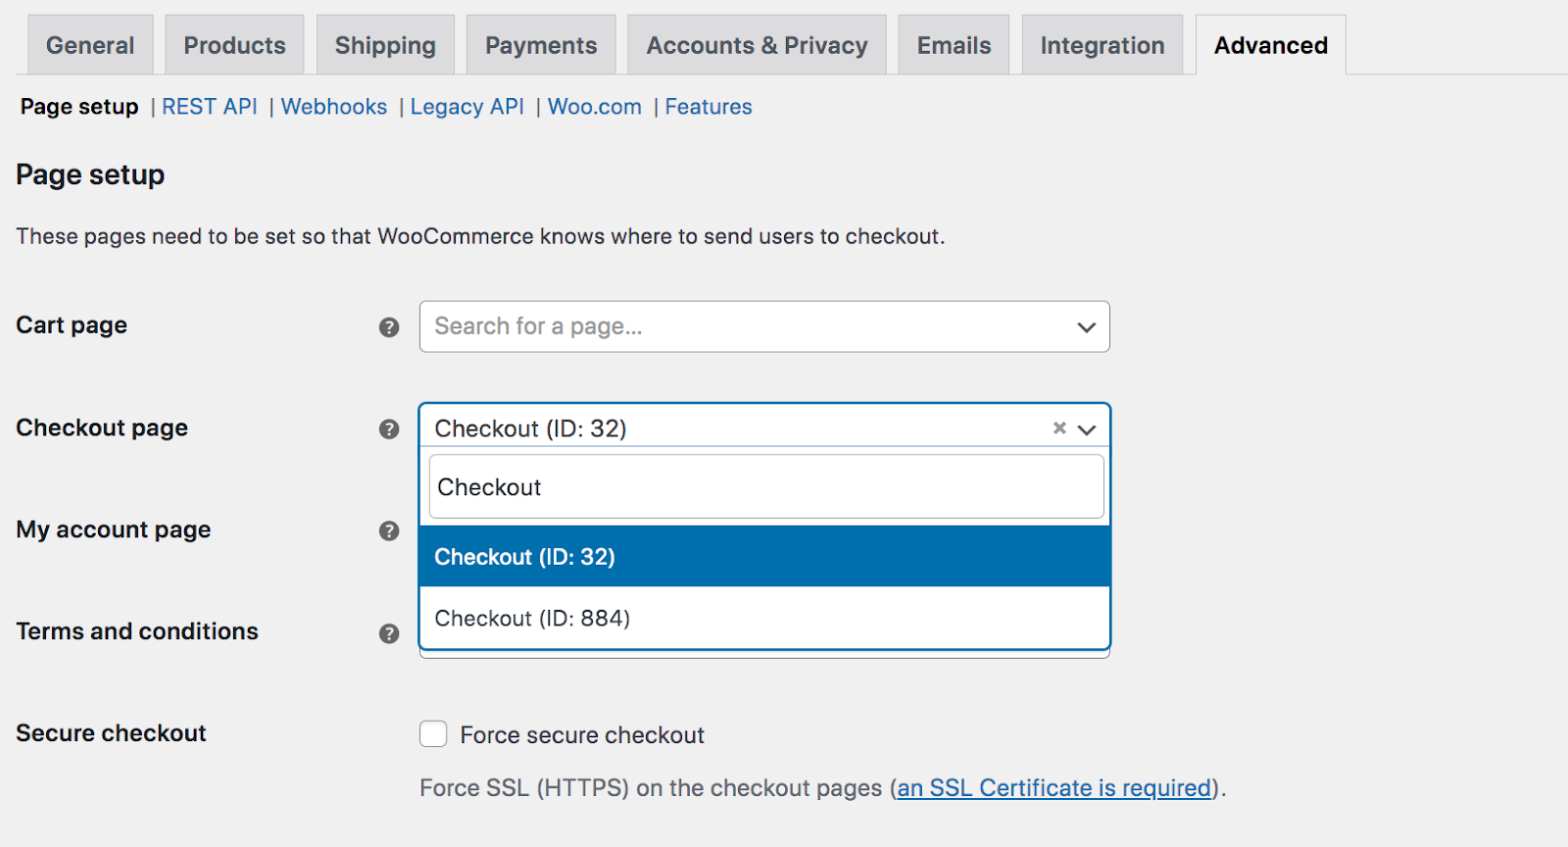Click the Checkout page help icon

388,429
